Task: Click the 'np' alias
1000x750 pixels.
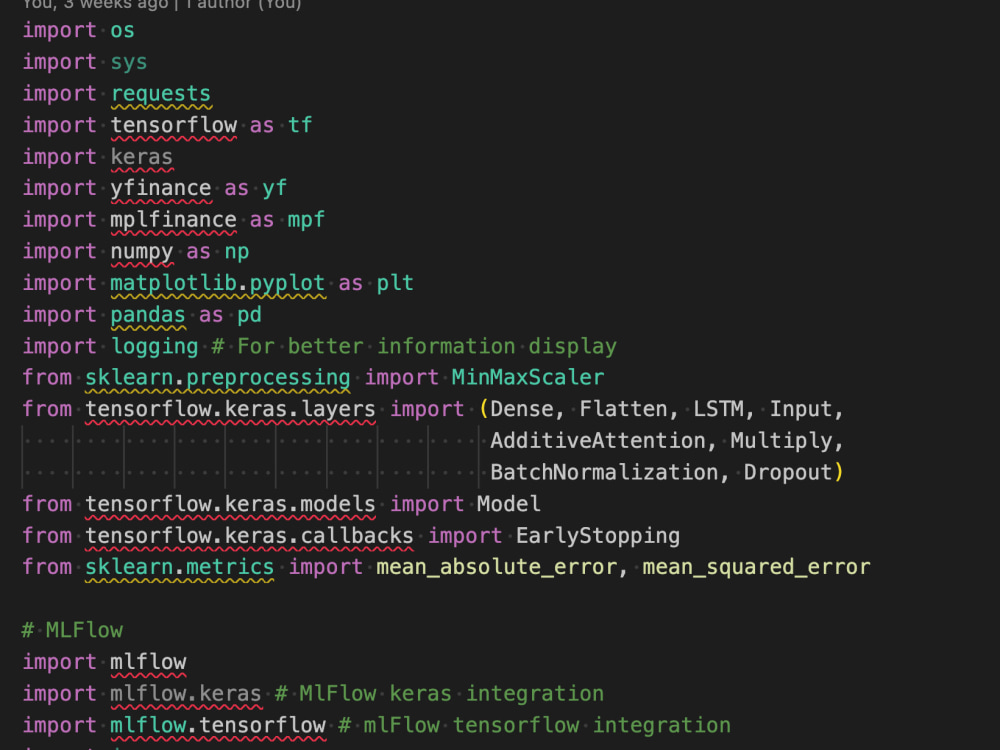Action: (x=237, y=252)
